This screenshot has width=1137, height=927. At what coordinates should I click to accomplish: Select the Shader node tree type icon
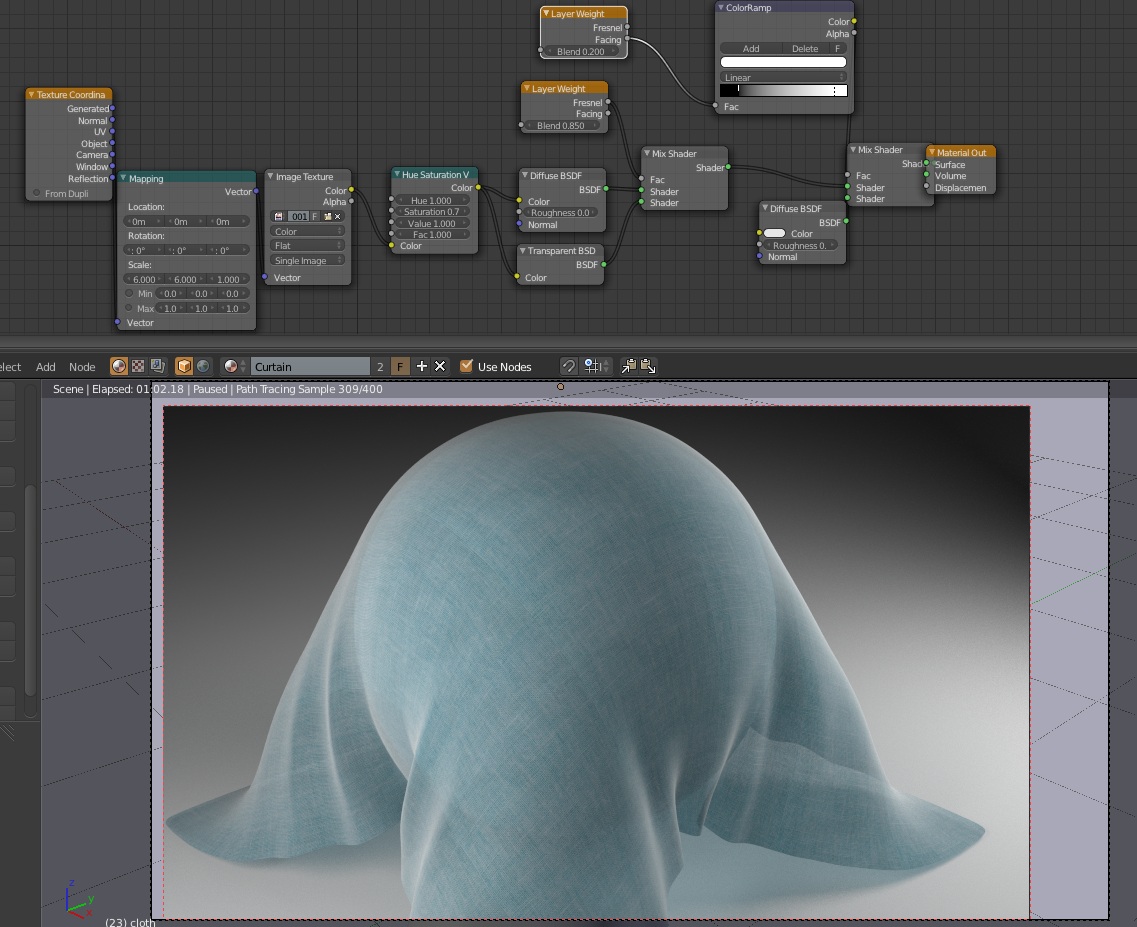click(119, 366)
